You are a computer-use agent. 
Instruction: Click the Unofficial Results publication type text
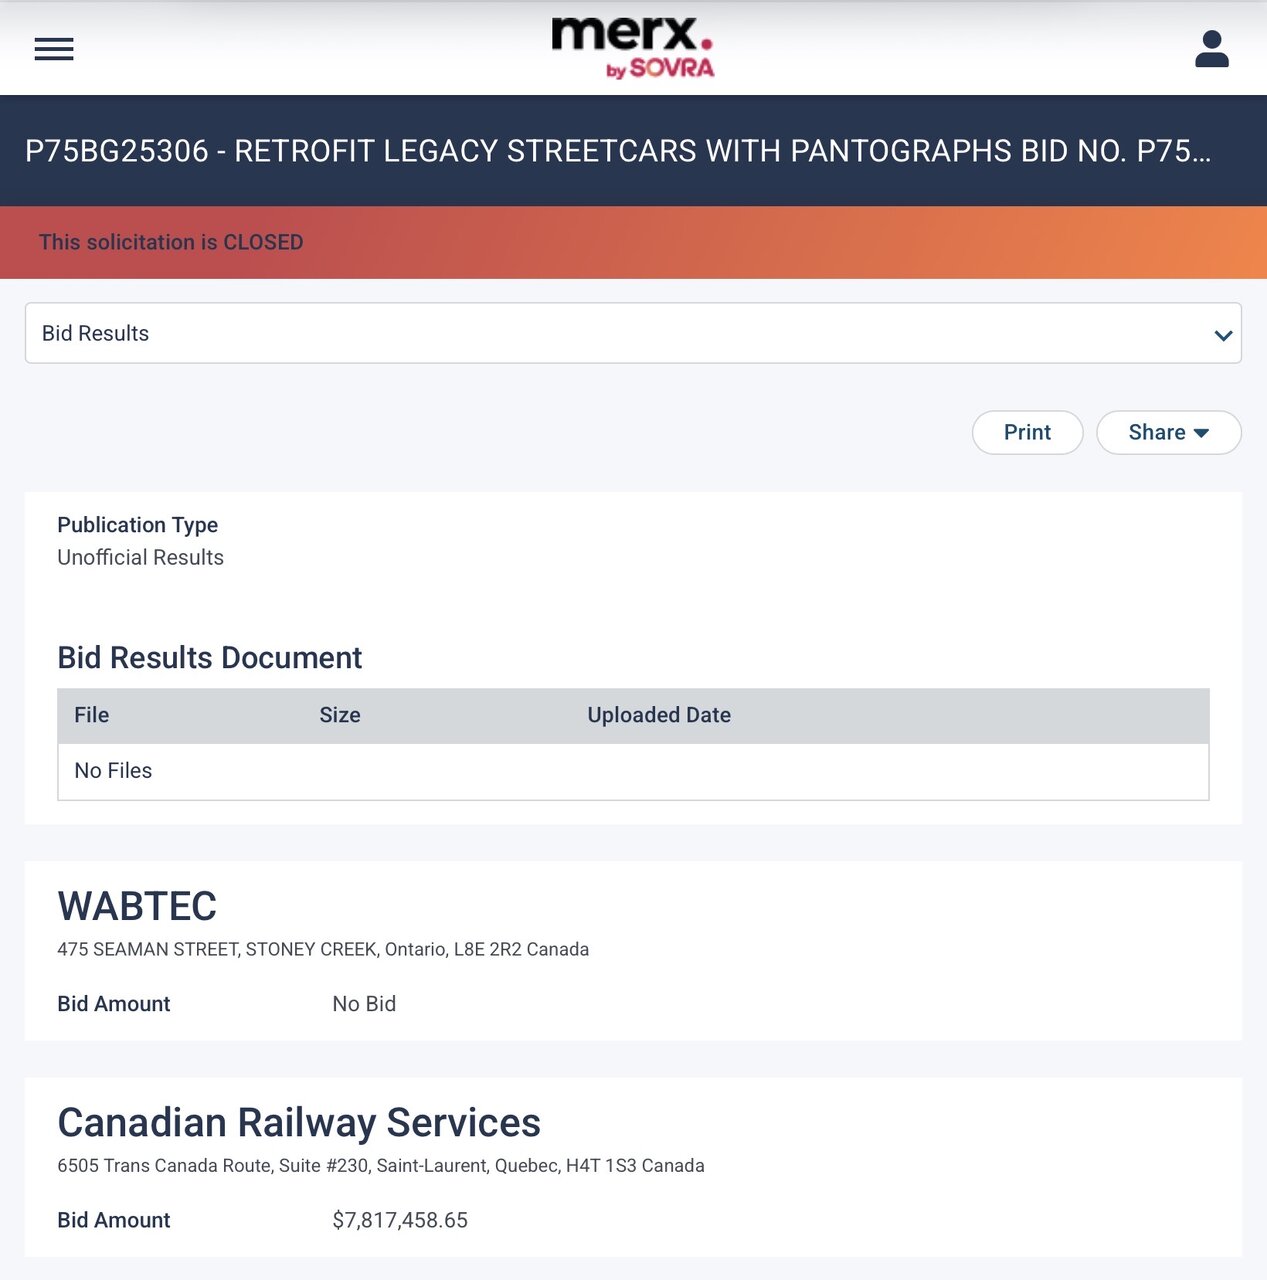click(x=140, y=557)
